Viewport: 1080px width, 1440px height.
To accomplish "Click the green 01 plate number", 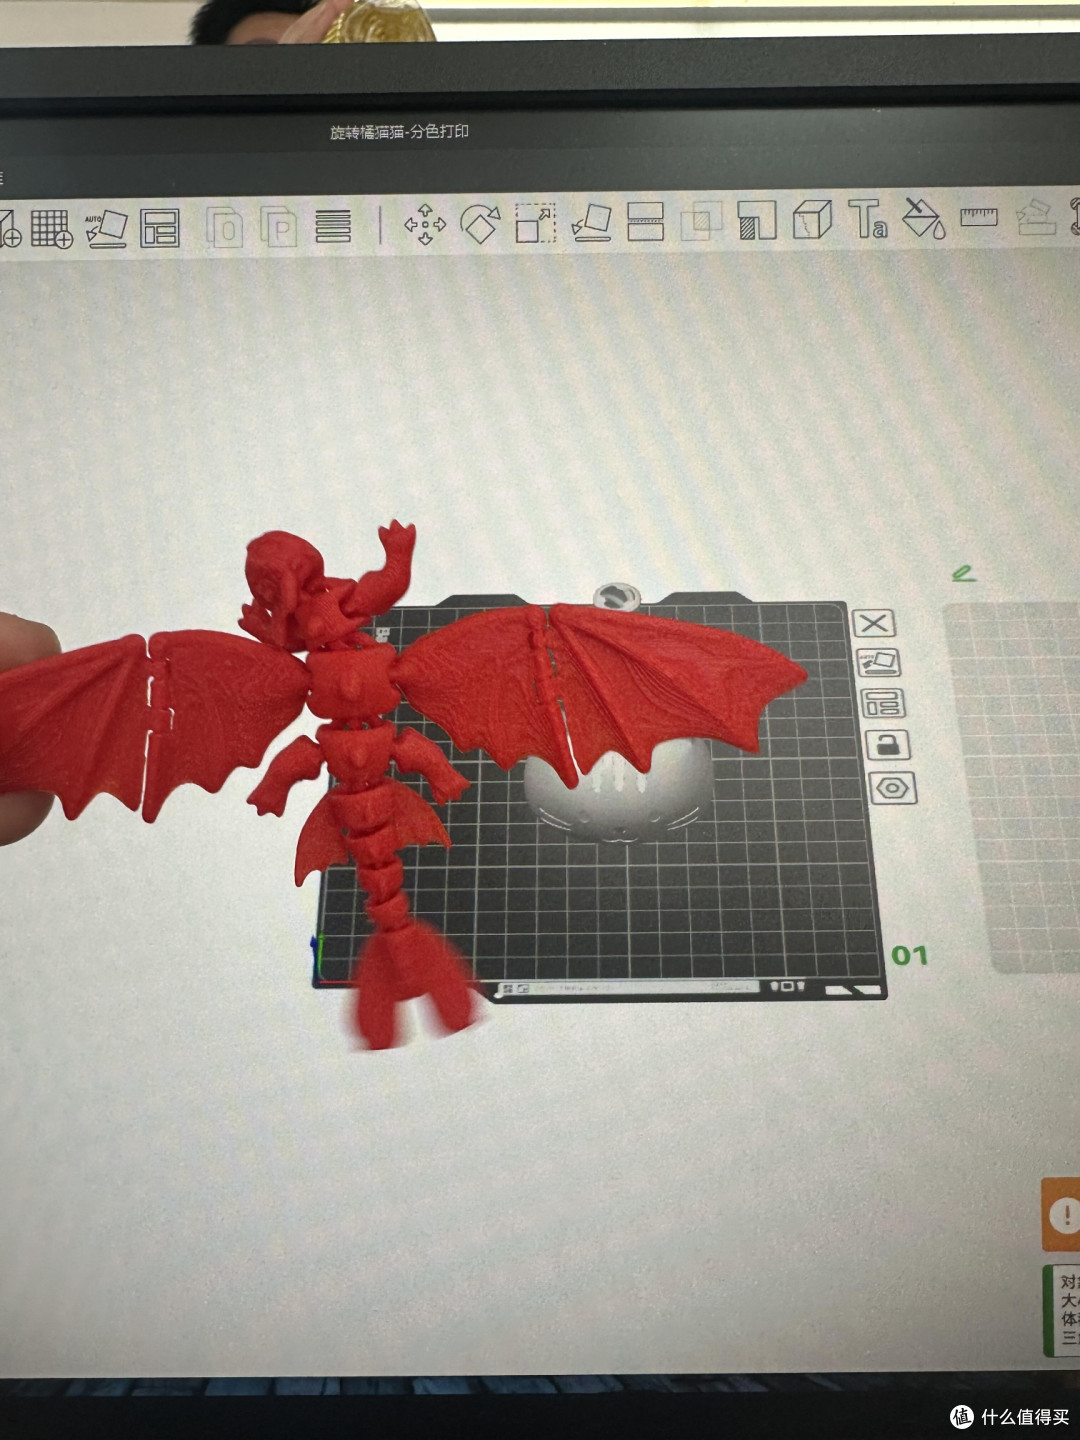I will pyautogui.click(x=909, y=956).
